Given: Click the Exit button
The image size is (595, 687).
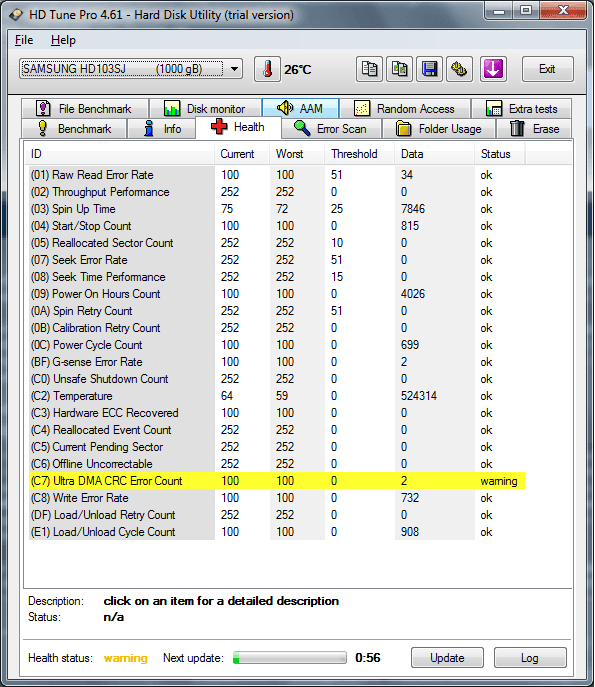Looking at the screenshot, I should [548, 69].
